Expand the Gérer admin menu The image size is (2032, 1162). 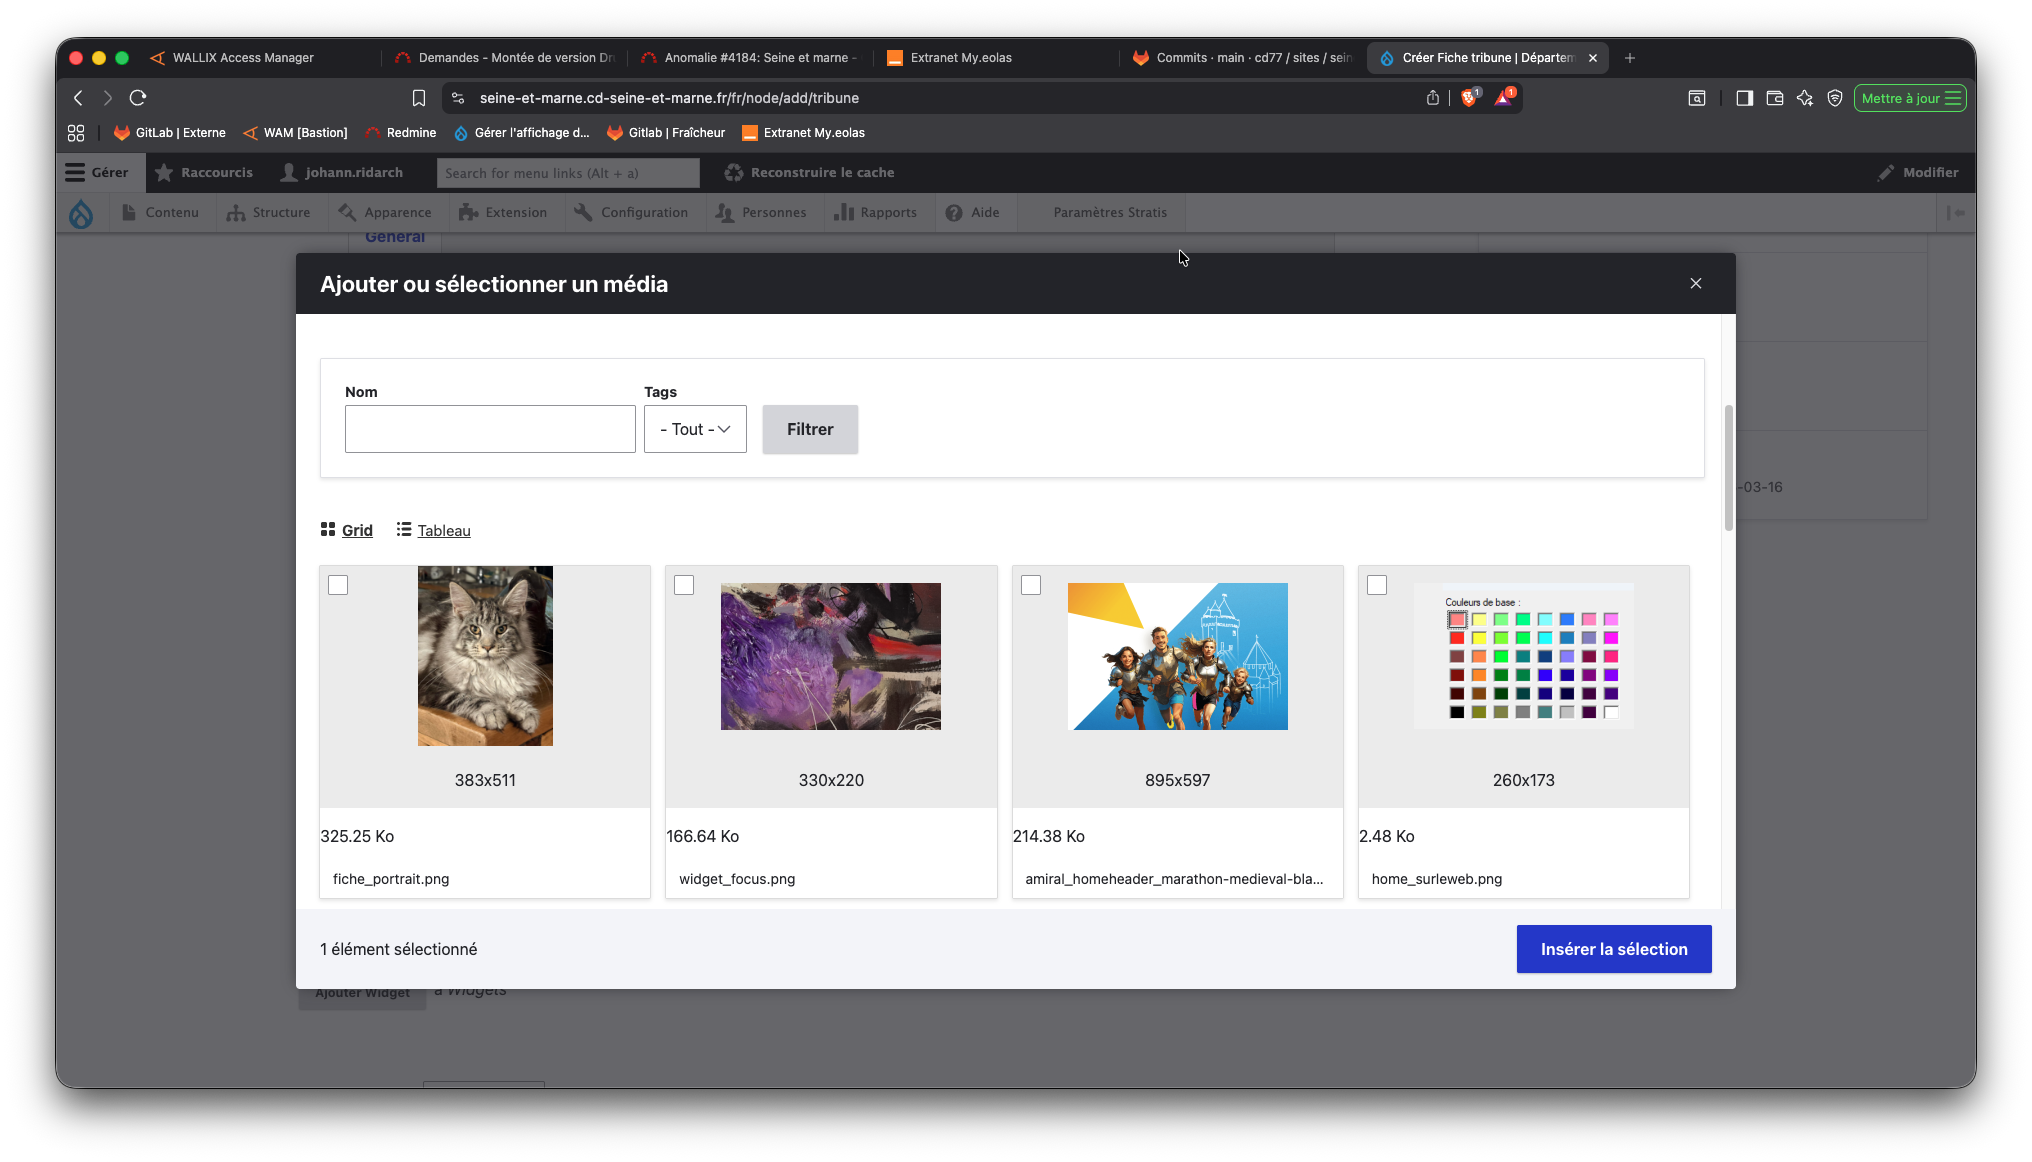(97, 173)
